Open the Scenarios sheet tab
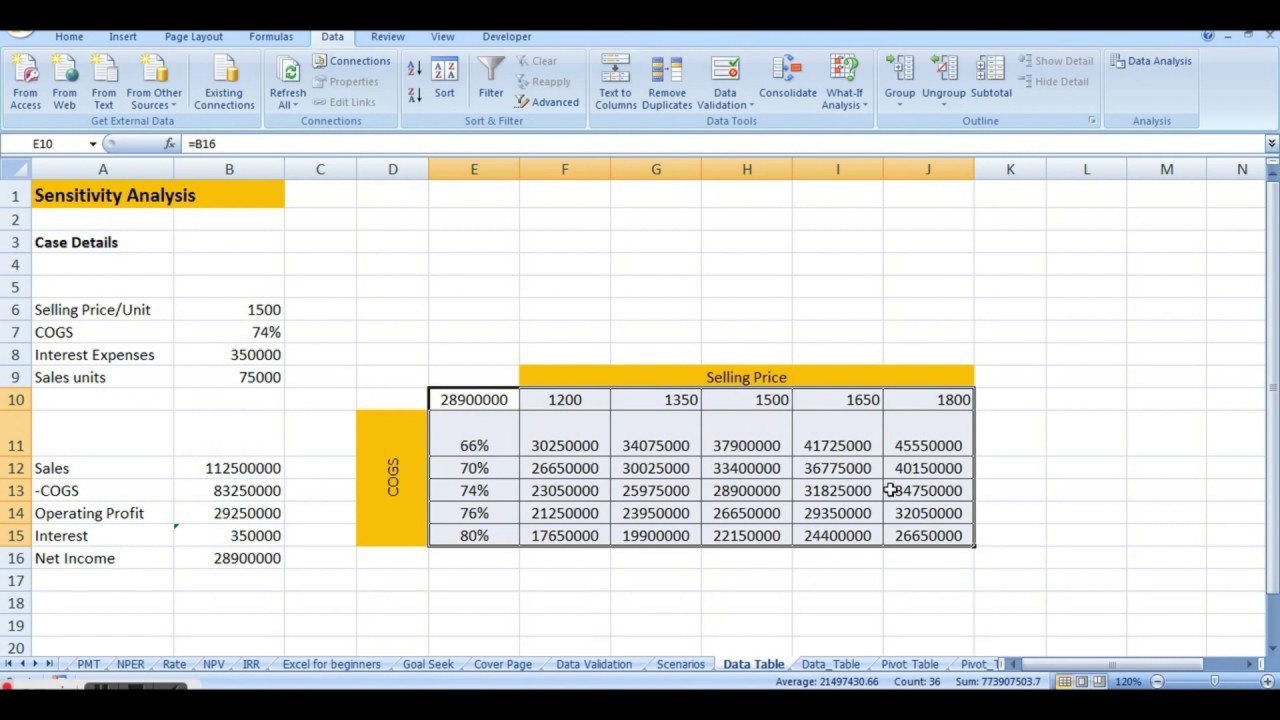This screenshot has width=1280, height=720. pyautogui.click(x=680, y=664)
